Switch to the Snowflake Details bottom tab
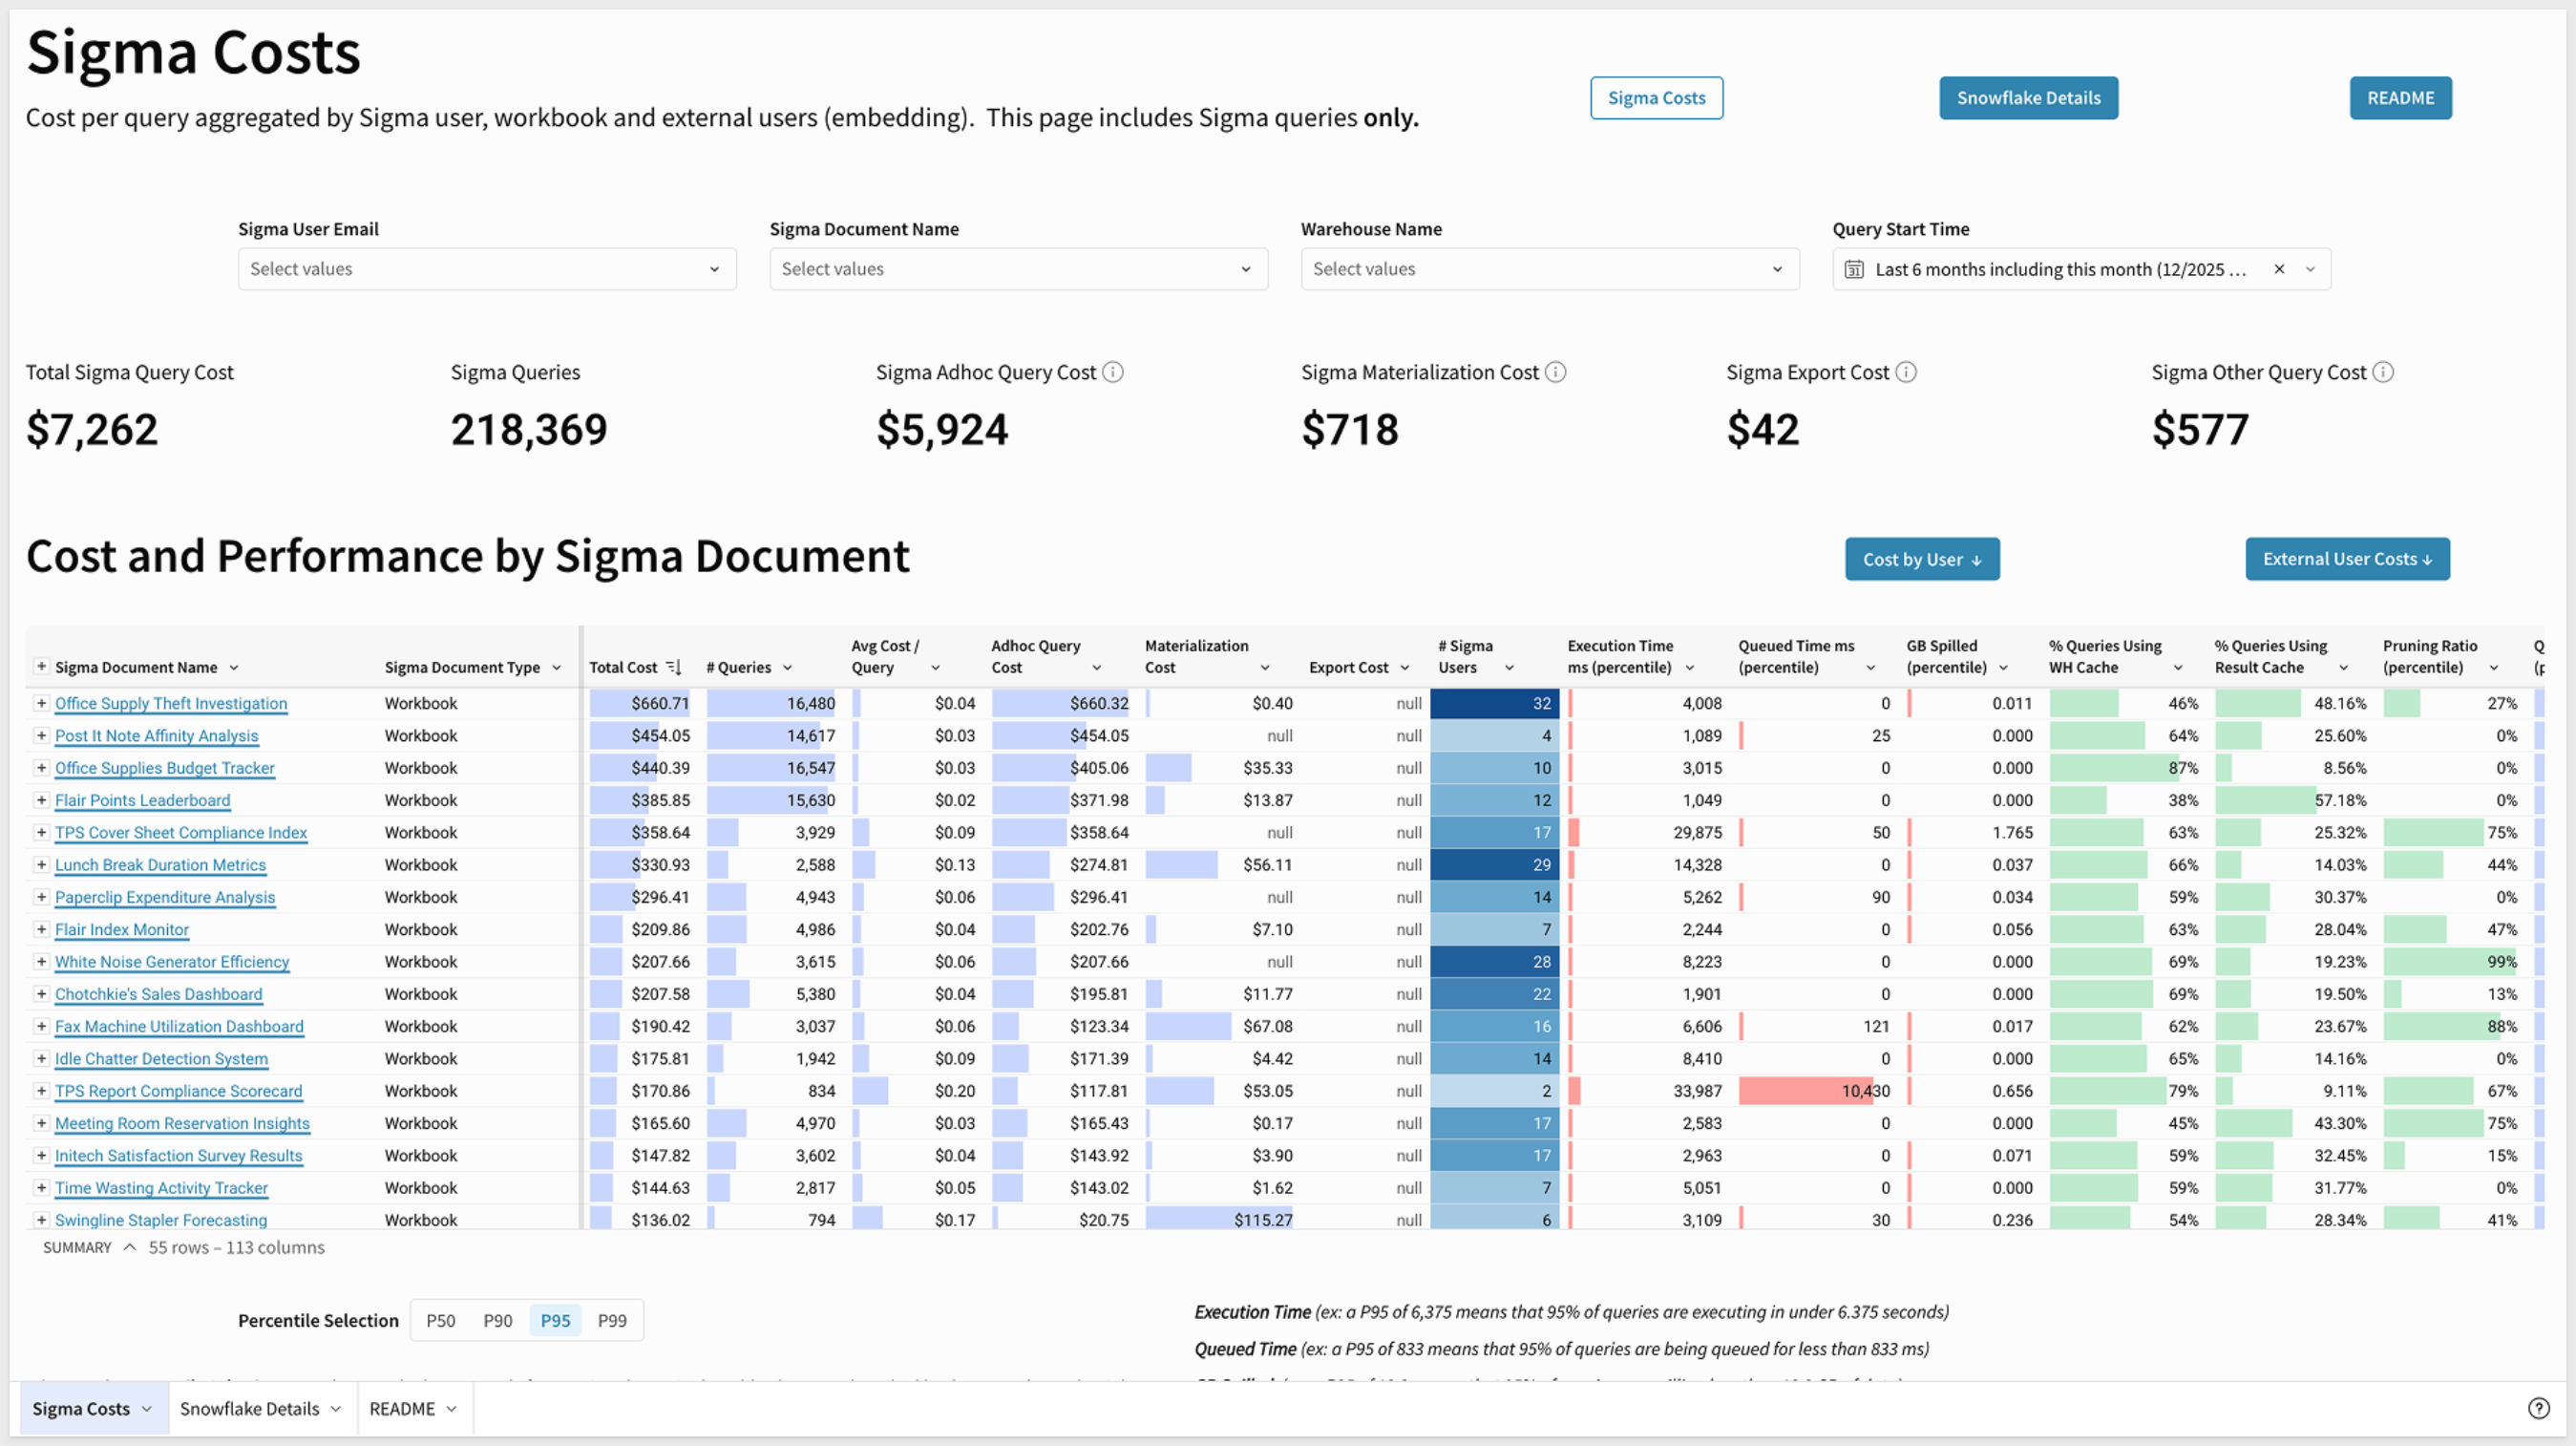The width and height of the screenshot is (2576, 1446). click(260, 1408)
